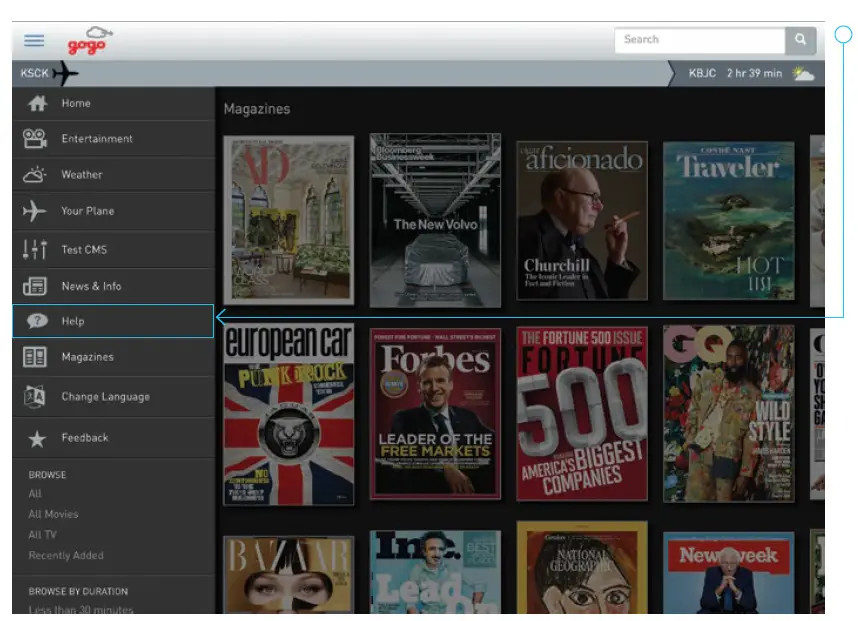Click the KSCK origin label
Screen dimensions: 858x621
pyautogui.click(x=34, y=73)
